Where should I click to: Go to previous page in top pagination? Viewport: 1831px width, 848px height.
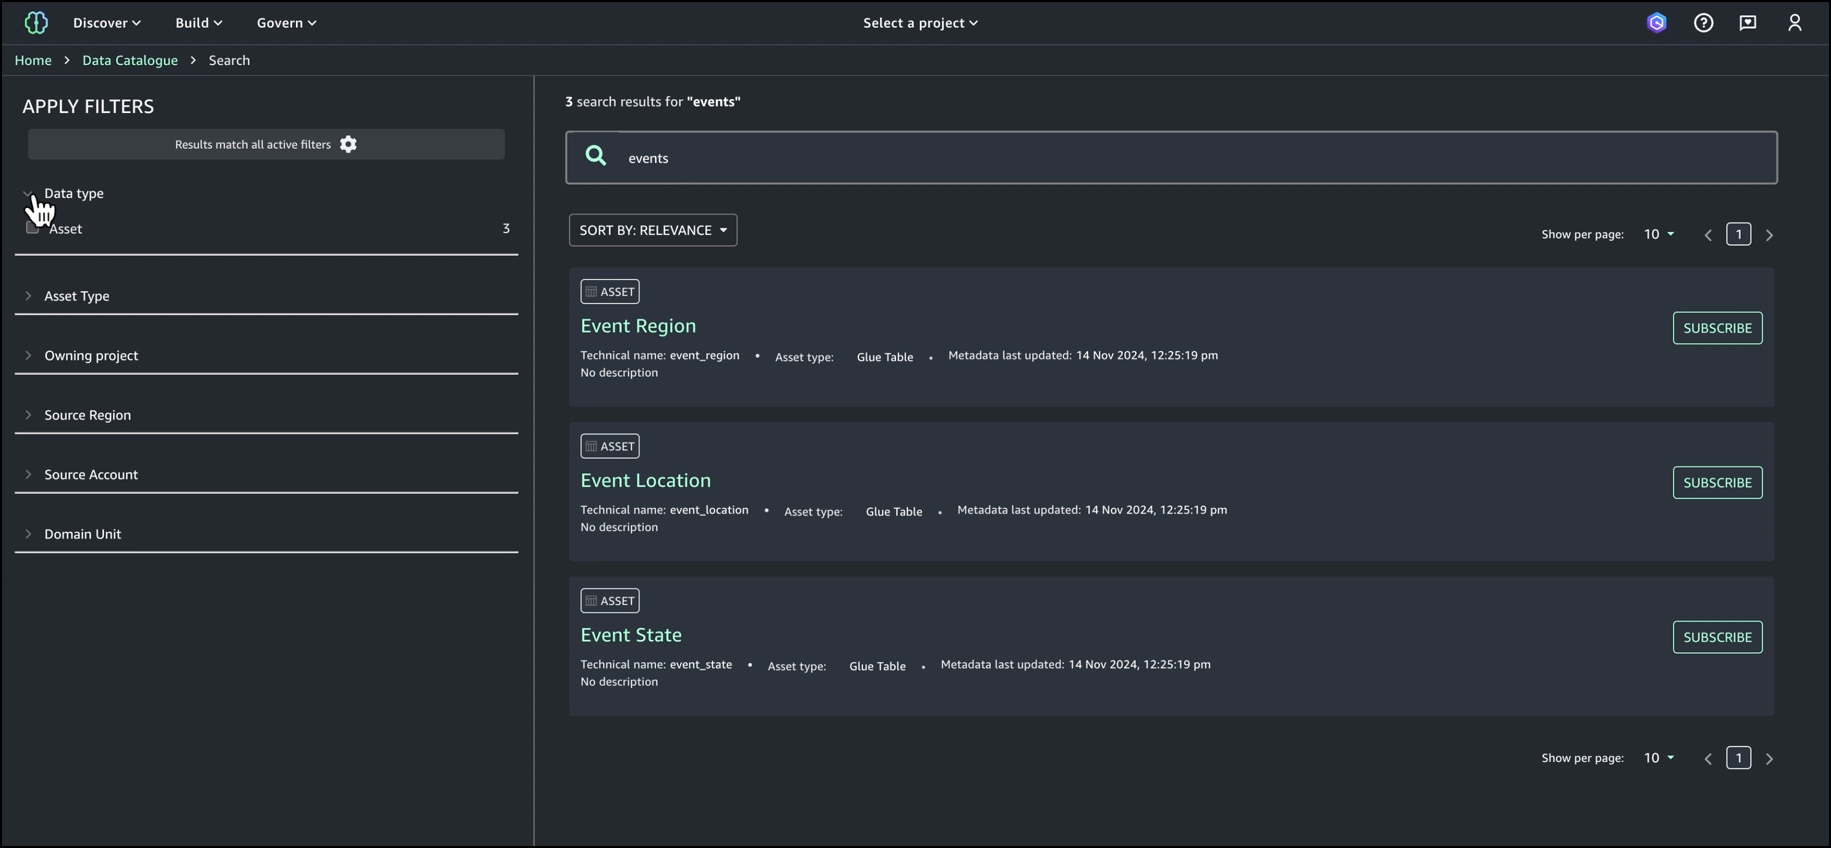click(x=1708, y=235)
